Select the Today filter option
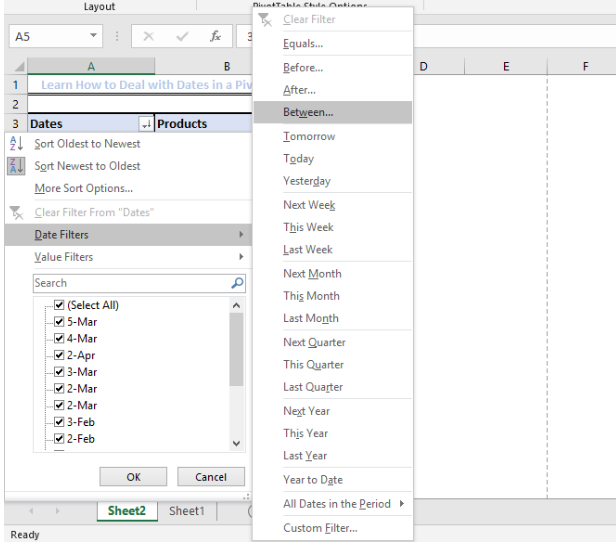This screenshot has height=546, width=616. (x=333, y=159)
